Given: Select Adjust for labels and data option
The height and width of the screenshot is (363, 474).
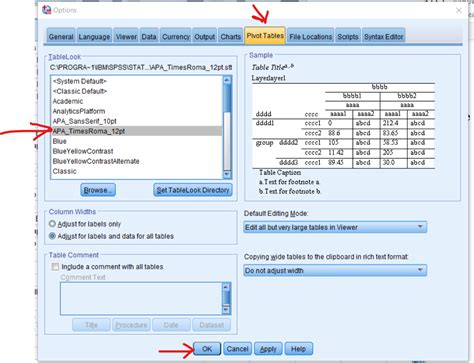Looking at the screenshot, I should (52, 236).
